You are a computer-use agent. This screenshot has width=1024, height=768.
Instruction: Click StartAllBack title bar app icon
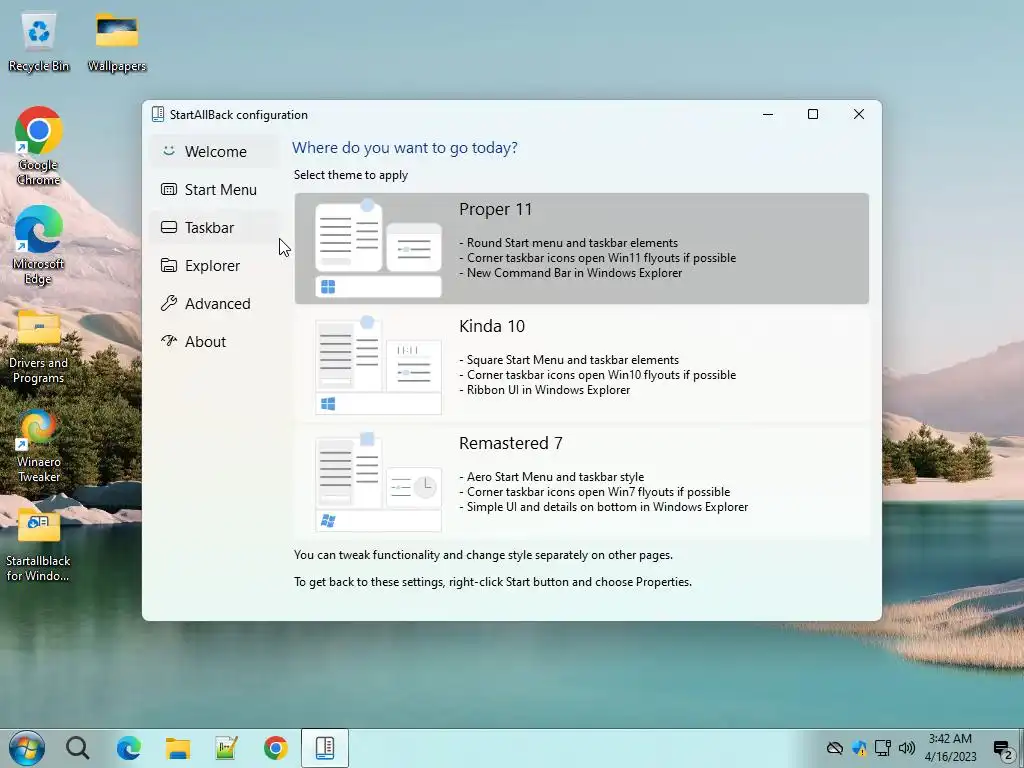point(157,114)
